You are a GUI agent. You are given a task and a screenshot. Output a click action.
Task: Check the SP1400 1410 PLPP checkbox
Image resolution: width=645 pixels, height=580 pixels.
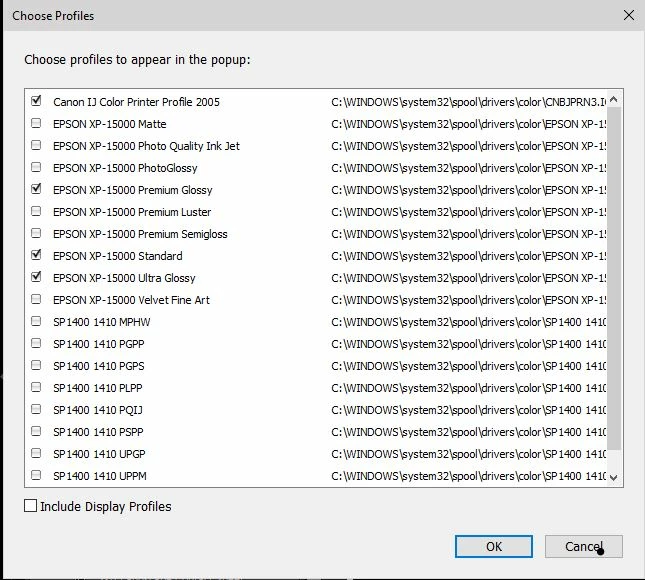[36, 387]
